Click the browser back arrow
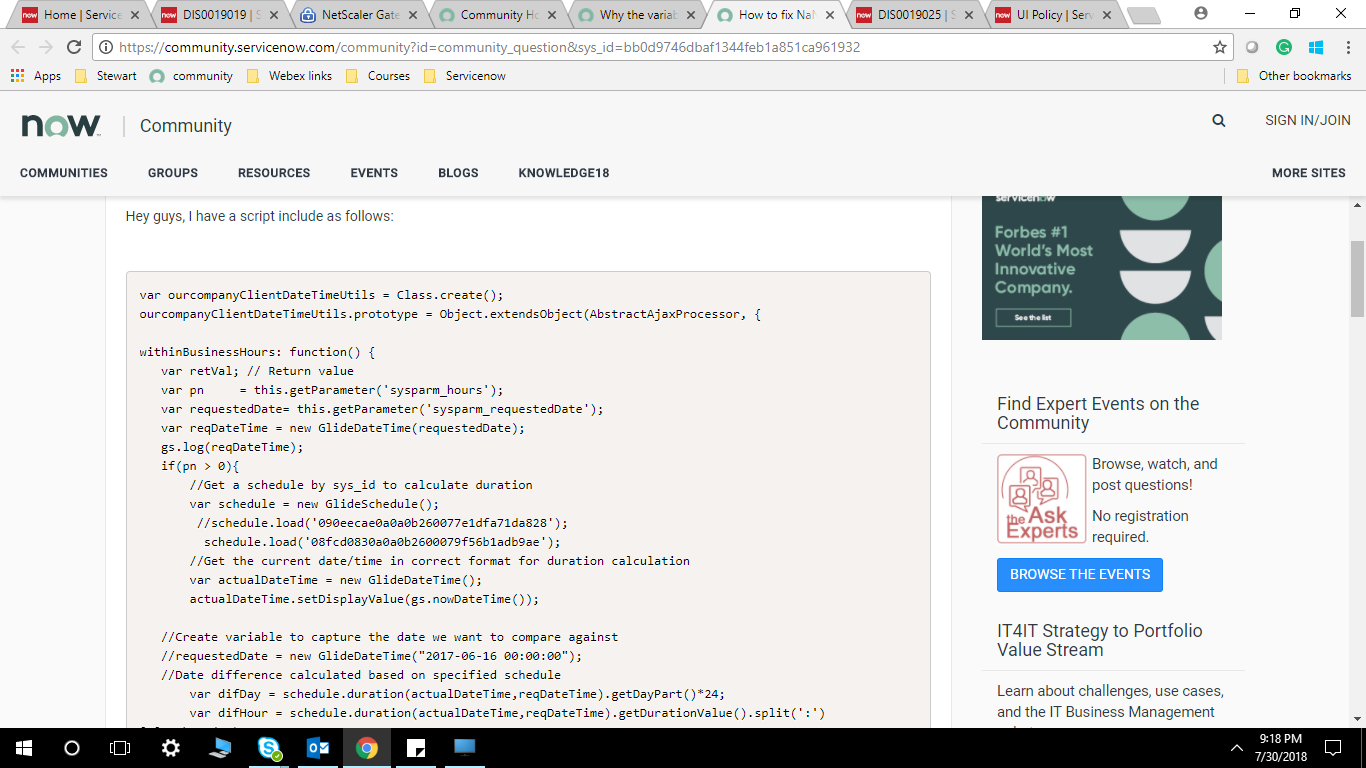The image size is (1366, 768). click(x=18, y=47)
